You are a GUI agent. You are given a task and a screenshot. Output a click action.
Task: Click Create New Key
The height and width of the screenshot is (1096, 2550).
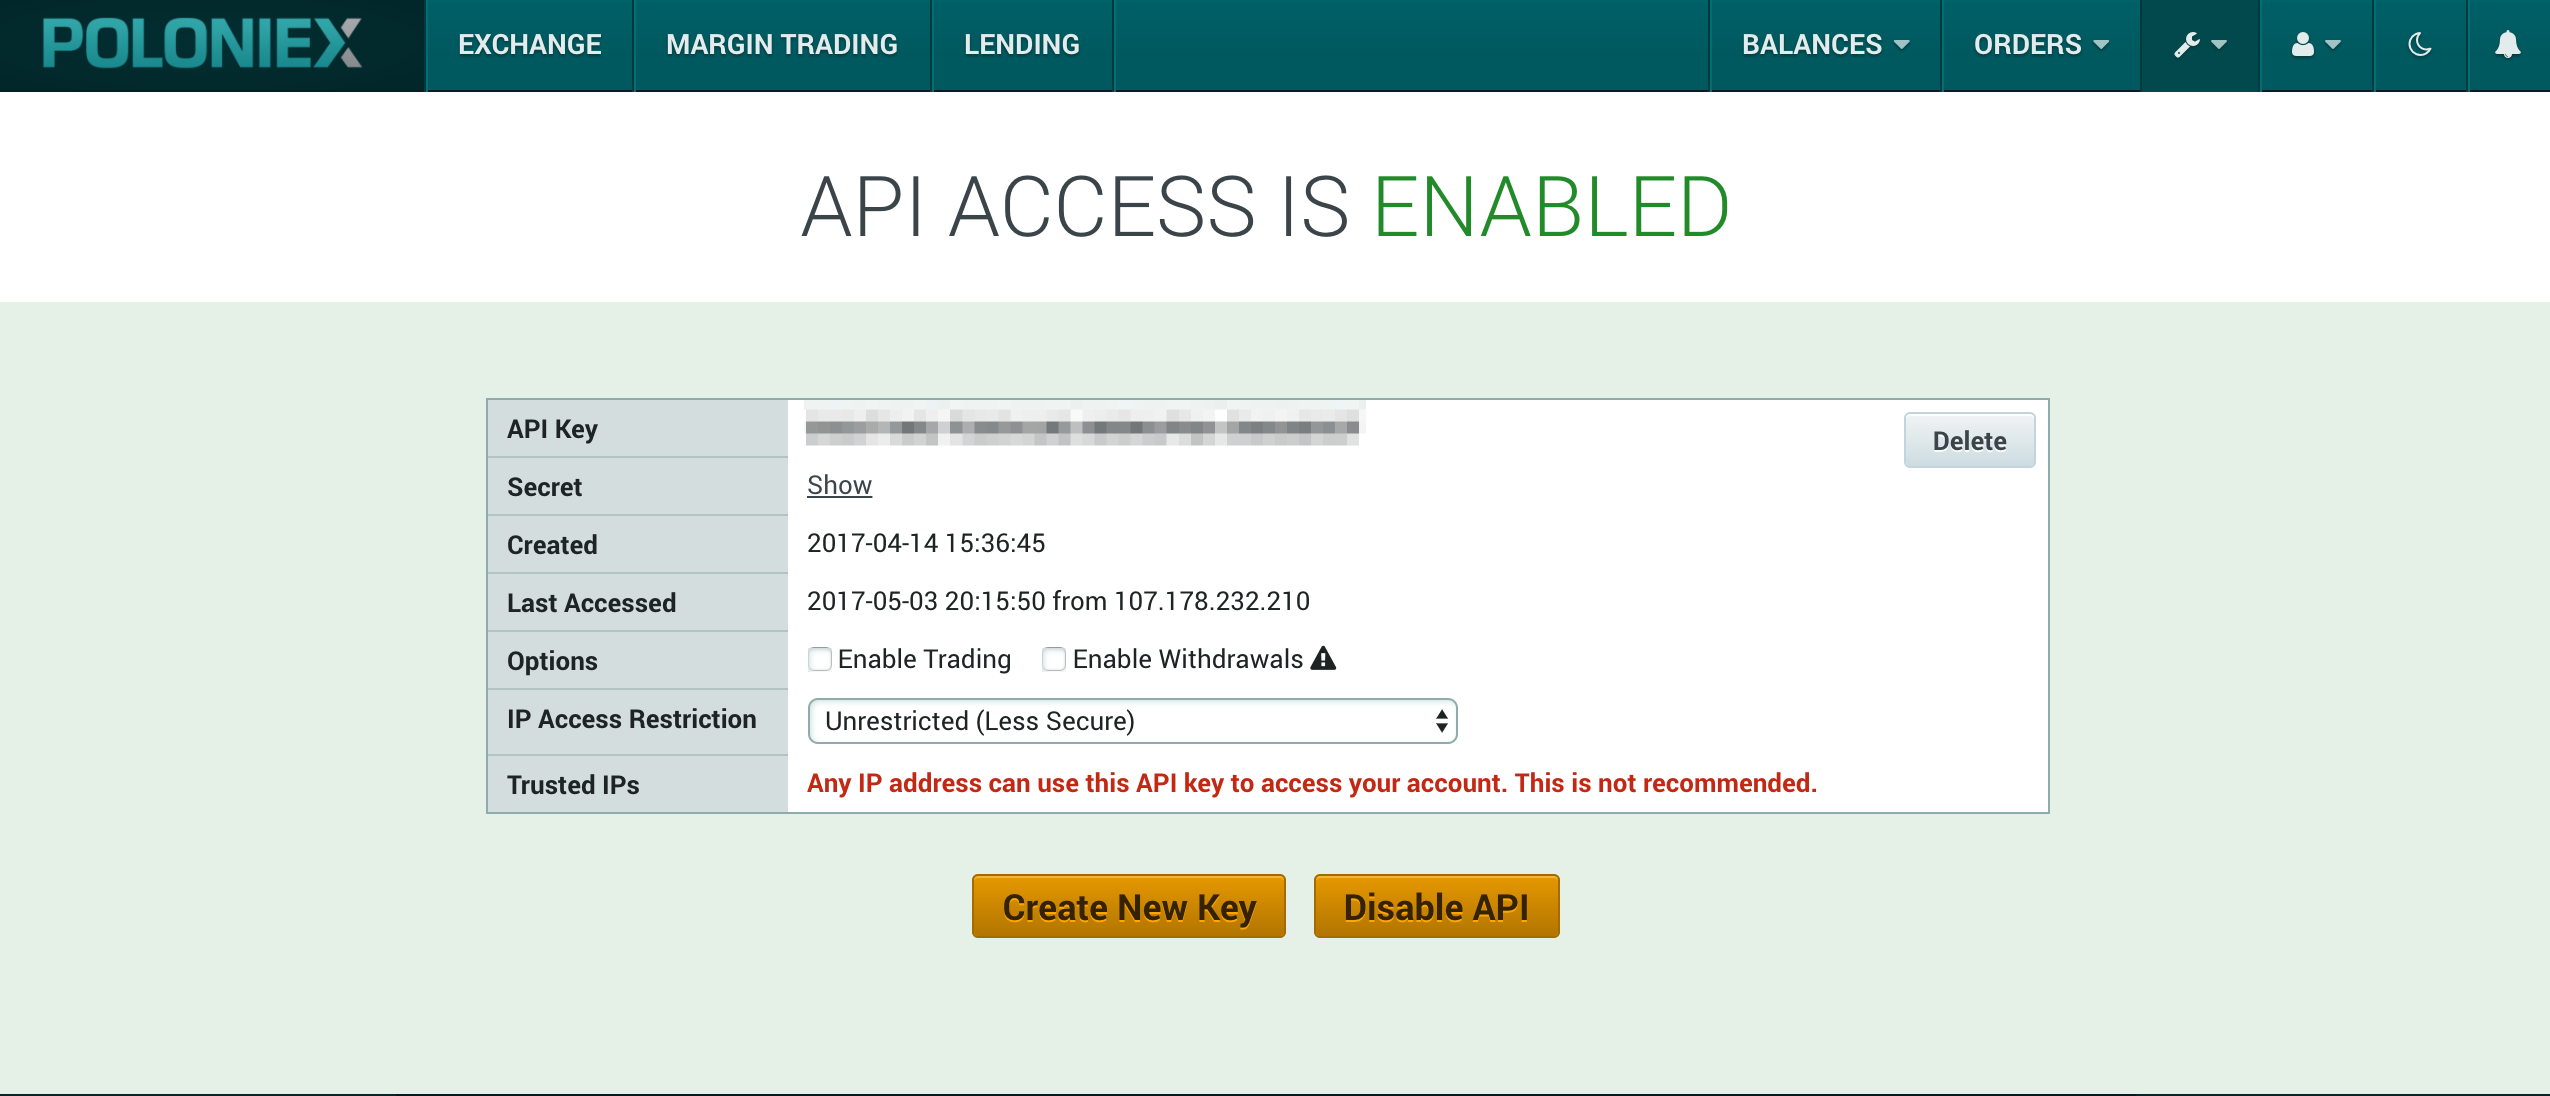[1128, 907]
